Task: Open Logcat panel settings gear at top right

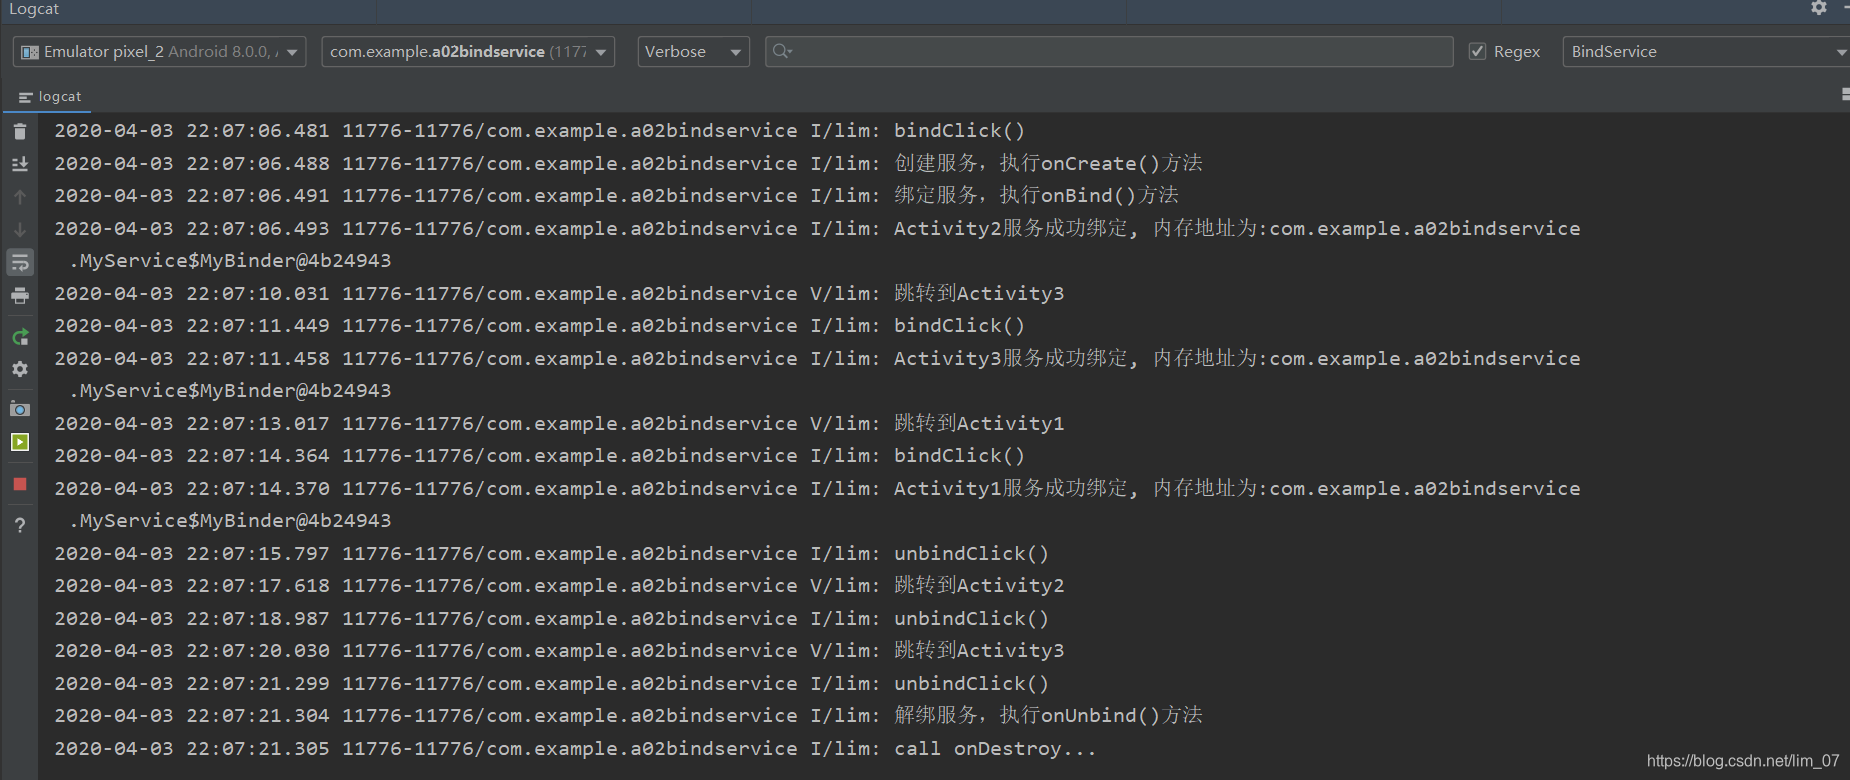Action: 1819,8
